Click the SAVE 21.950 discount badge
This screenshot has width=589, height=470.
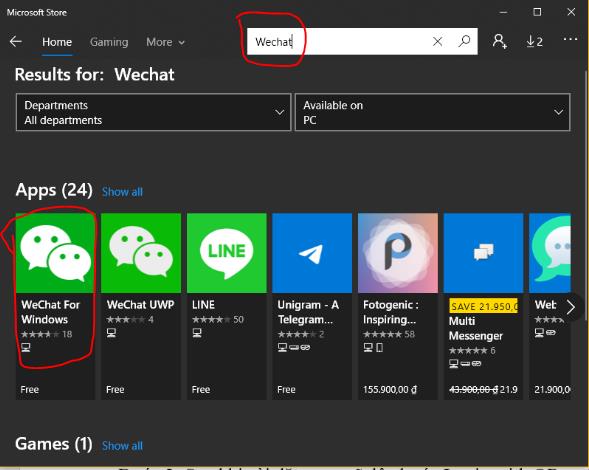coord(483,306)
